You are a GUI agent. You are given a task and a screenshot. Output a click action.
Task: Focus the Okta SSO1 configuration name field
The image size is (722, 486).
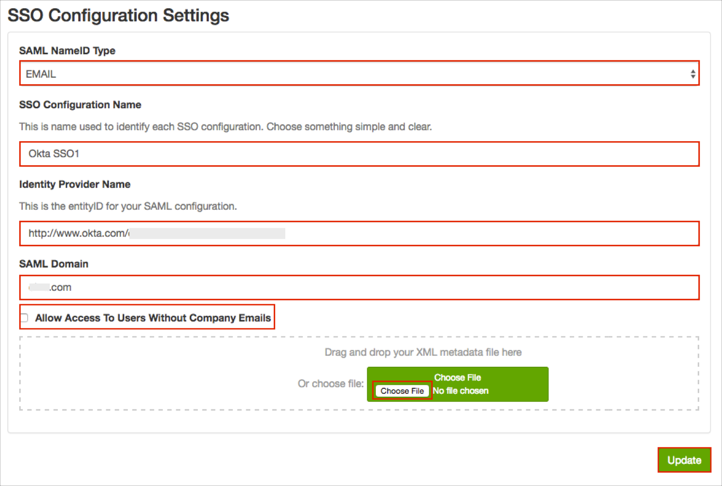click(x=358, y=153)
